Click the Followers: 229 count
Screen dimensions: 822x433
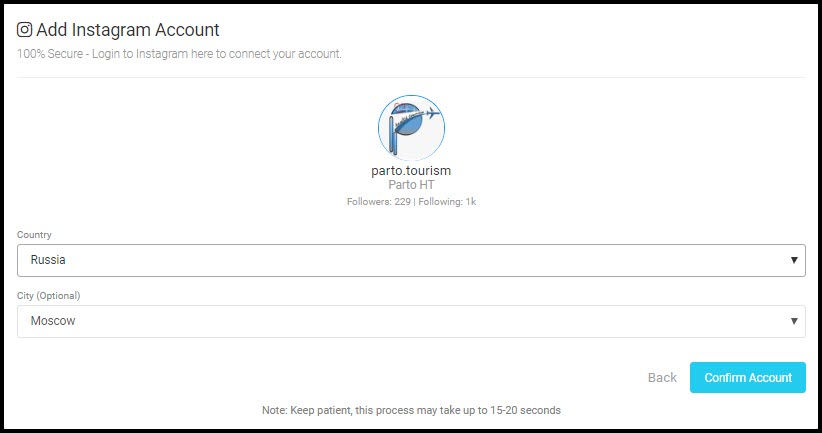click(x=377, y=201)
